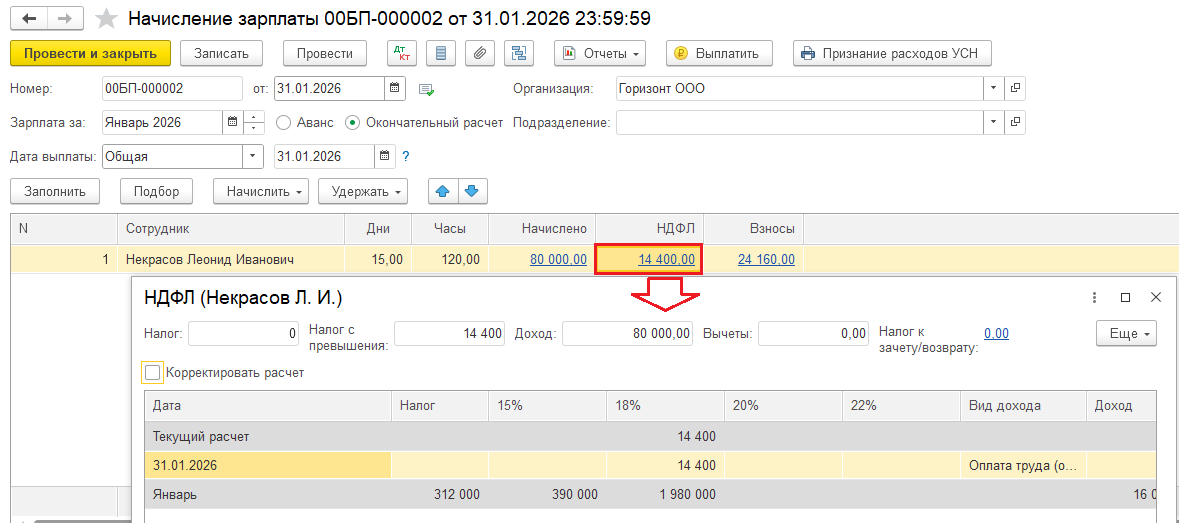This screenshot has height=523, width=1179.
Task: Open document comment icon next to date
Action: pyautogui.click(x=426, y=89)
